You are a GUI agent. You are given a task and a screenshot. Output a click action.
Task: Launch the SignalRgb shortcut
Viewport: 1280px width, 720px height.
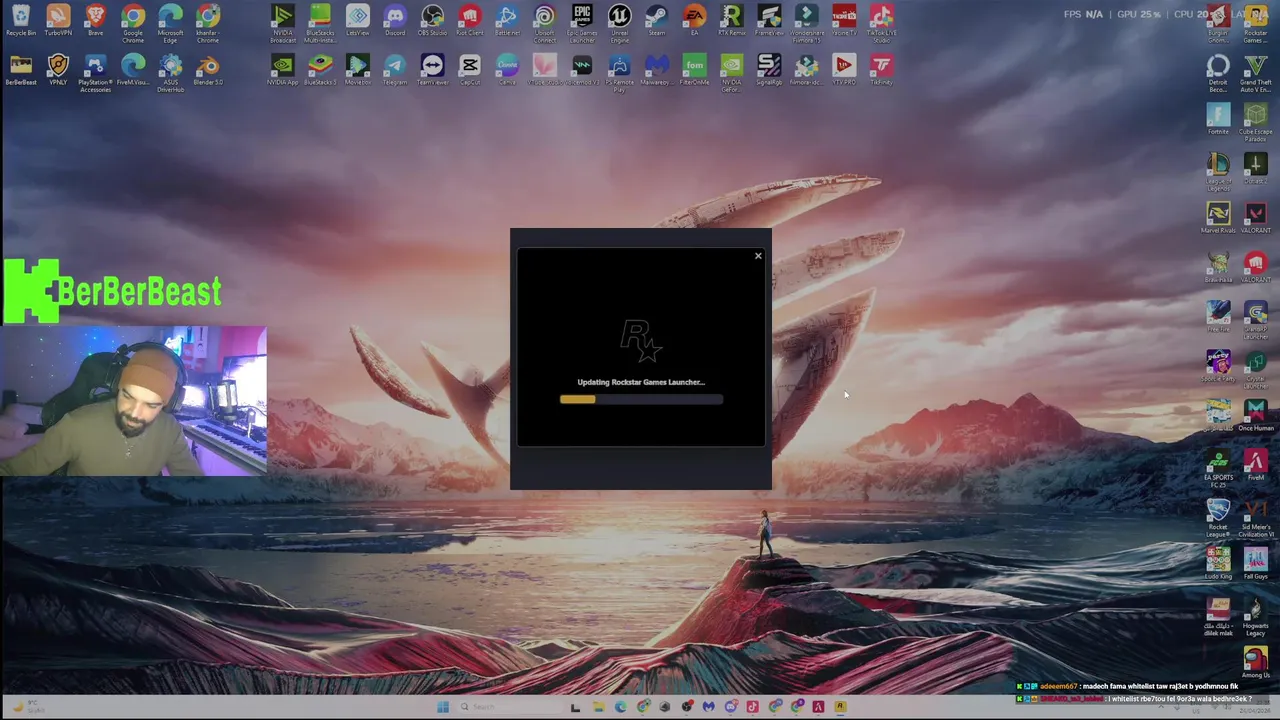coord(769,70)
